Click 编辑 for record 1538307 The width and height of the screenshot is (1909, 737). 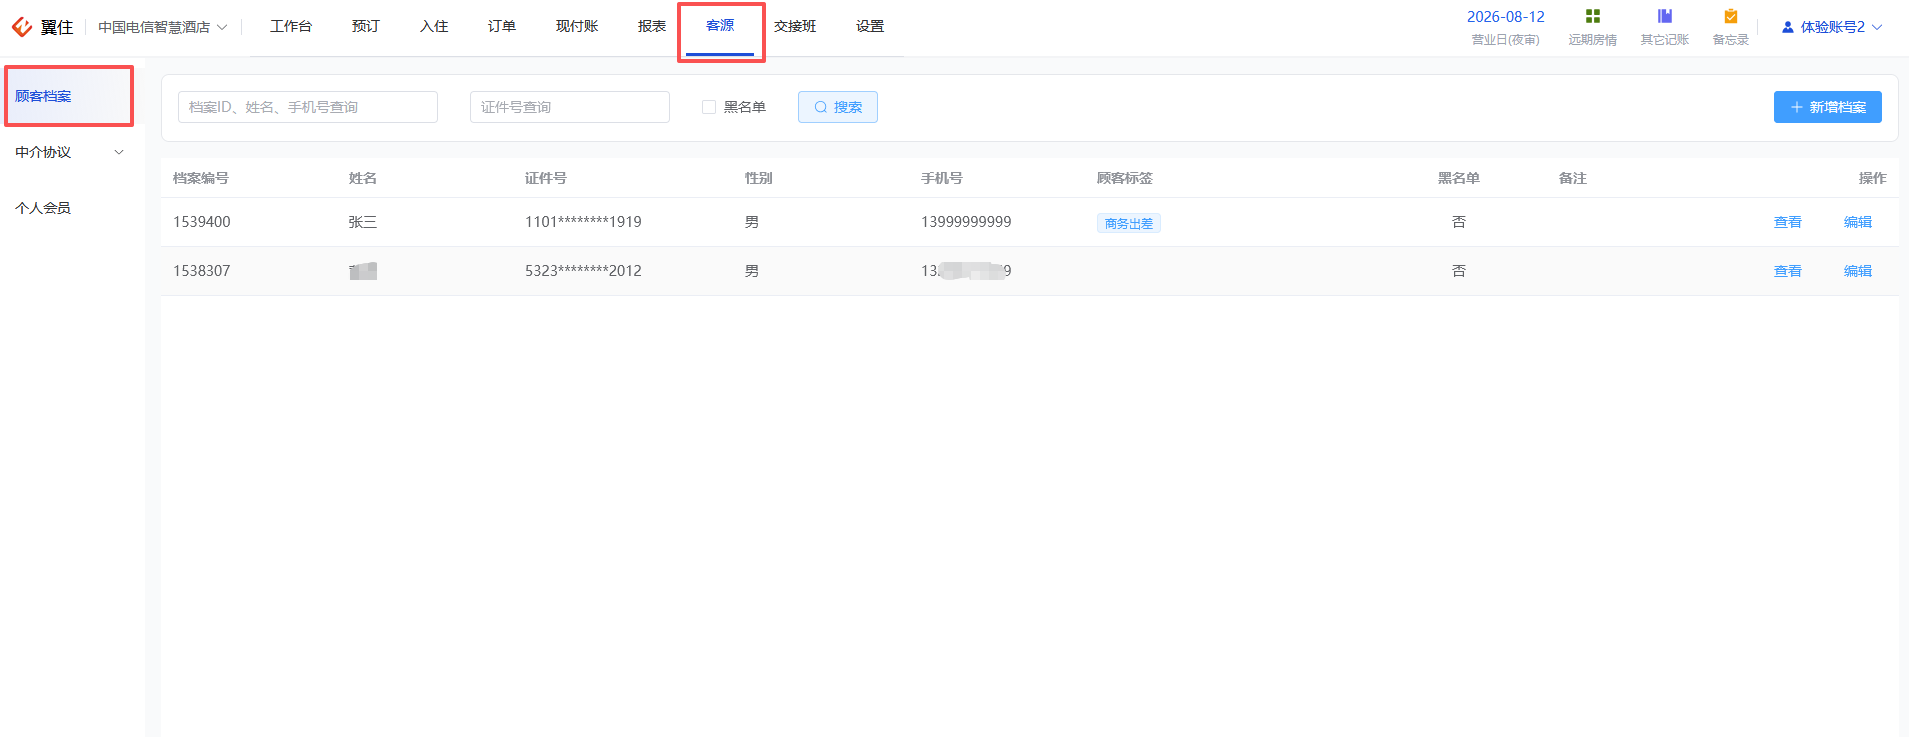pyautogui.click(x=1858, y=271)
